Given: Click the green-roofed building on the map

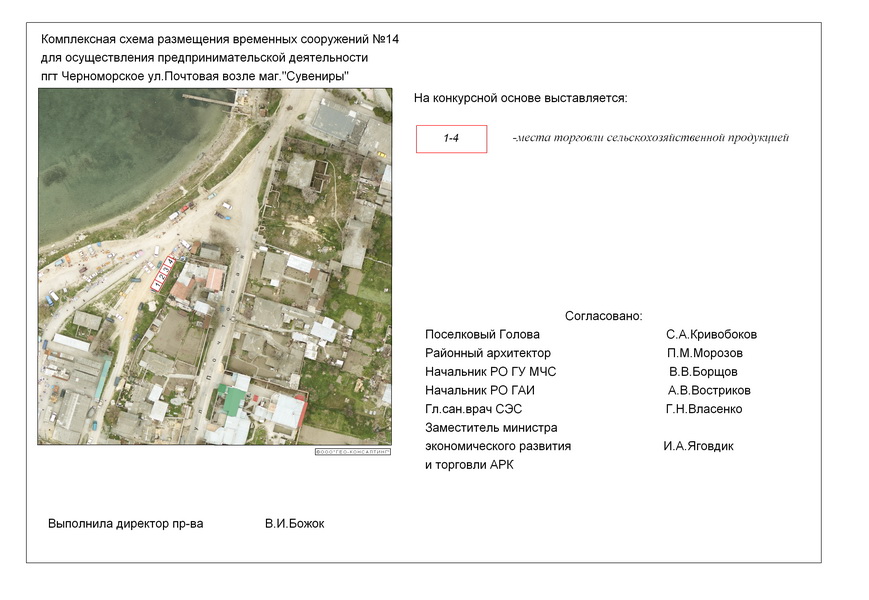Looking at the screenshot, I should click(232, 401).
